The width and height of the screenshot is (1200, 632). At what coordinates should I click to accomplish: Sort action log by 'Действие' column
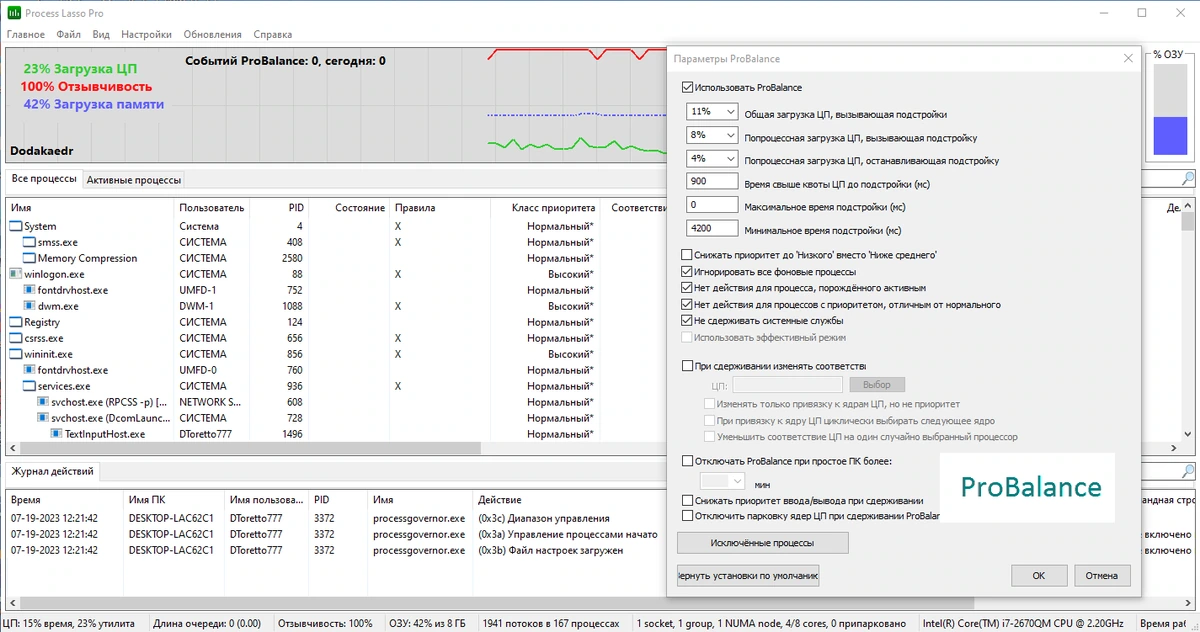point(570,499)
